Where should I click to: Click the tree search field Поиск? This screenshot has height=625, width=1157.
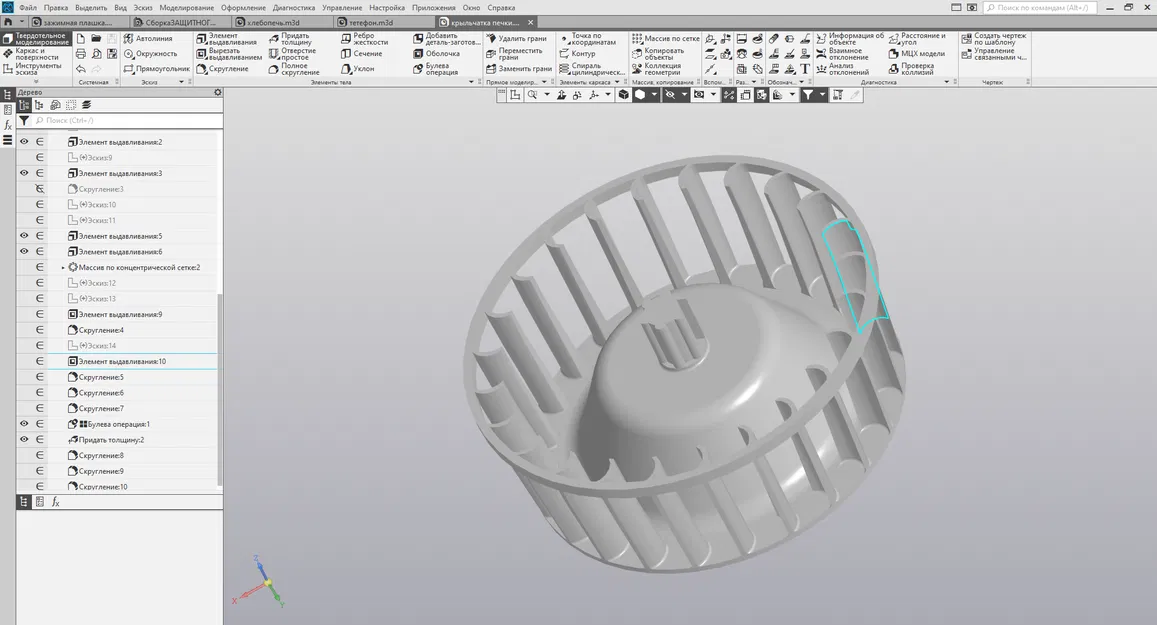pos(127,120)
